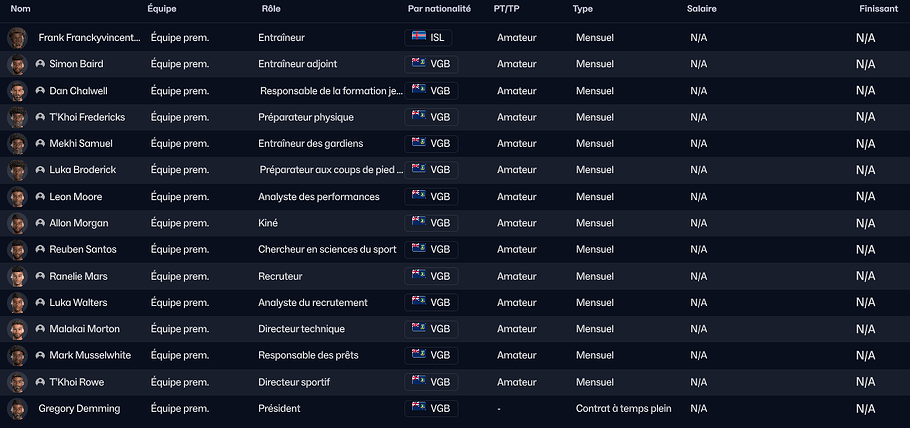Open Frank Franckyvincent's avatar portrait

pyautogui.click(x=16, y=38)
